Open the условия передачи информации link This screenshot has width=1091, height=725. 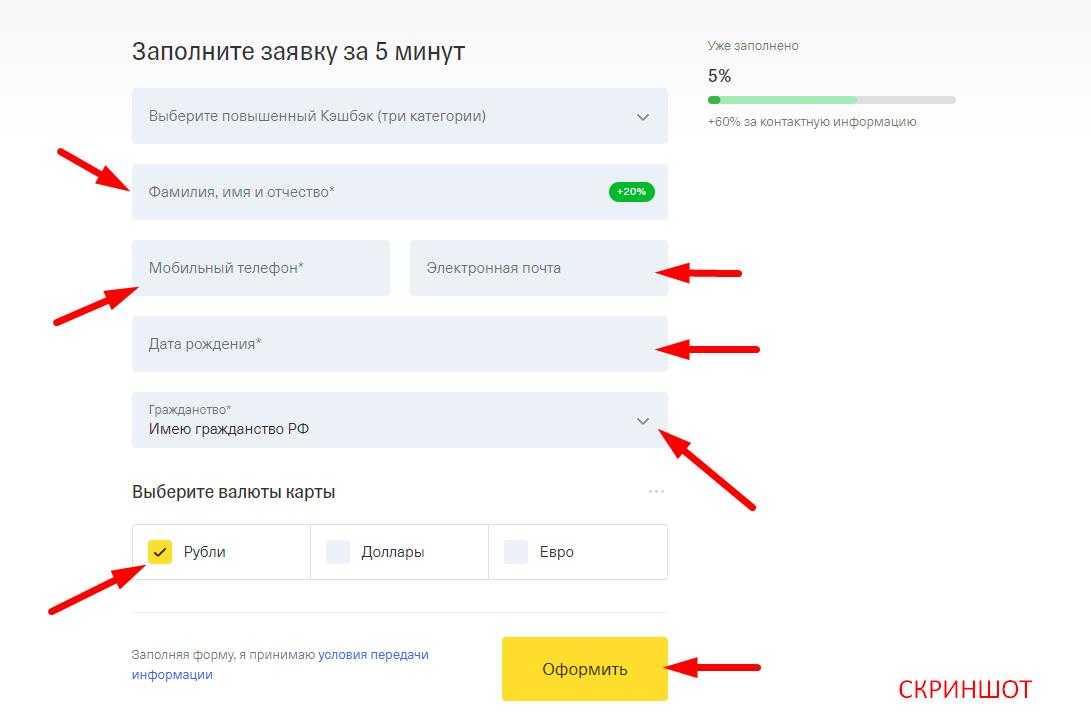373,655
